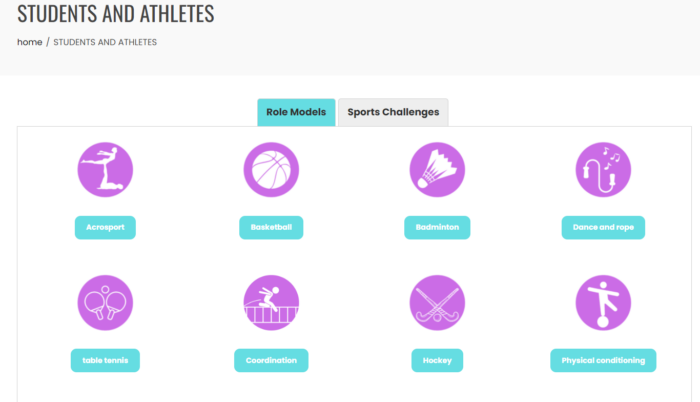Screen dimensions: 700x402
Task: Select the Acrosport gymnasts icon
Action: click(x=105, y=170)
